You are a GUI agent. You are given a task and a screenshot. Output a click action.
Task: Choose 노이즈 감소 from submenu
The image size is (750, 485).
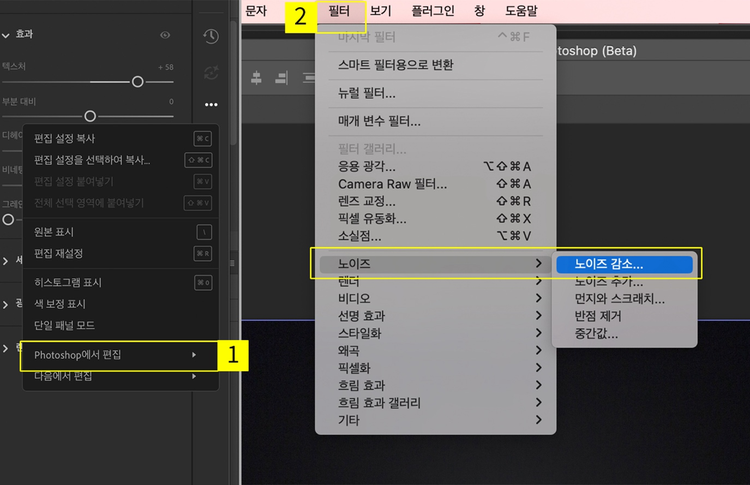(624, 264)
